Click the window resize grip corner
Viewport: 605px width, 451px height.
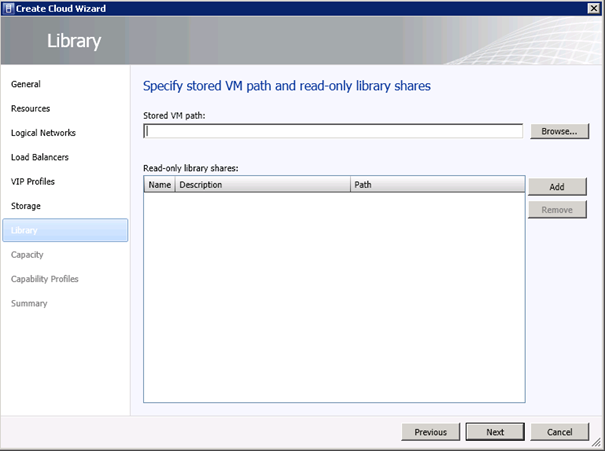point(597,443)
